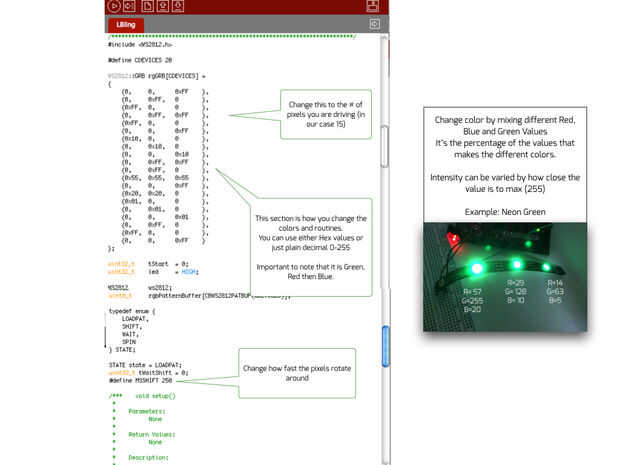
Task: Click the SPIN enum entry
Action: pos(129,342)
